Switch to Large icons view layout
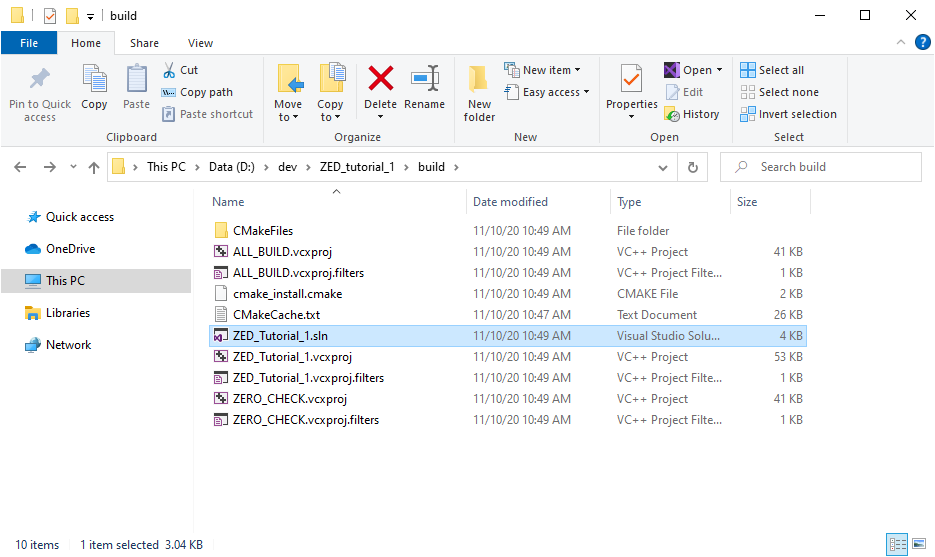935x557 pixels. pyautogui.click(x=919, y=544)
